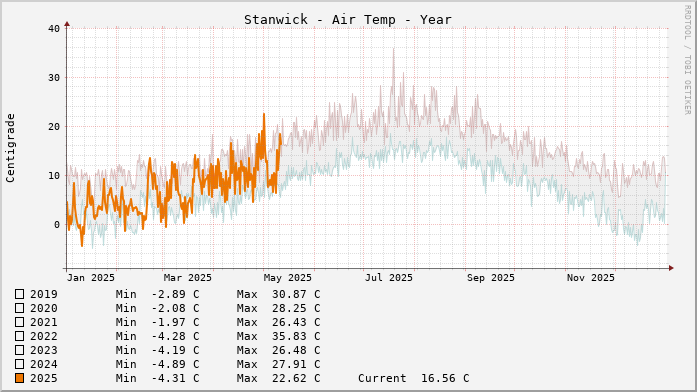Click the 2021 legend color box
The height and width of the screenshot is (392, 697).
tap(20, 322)
